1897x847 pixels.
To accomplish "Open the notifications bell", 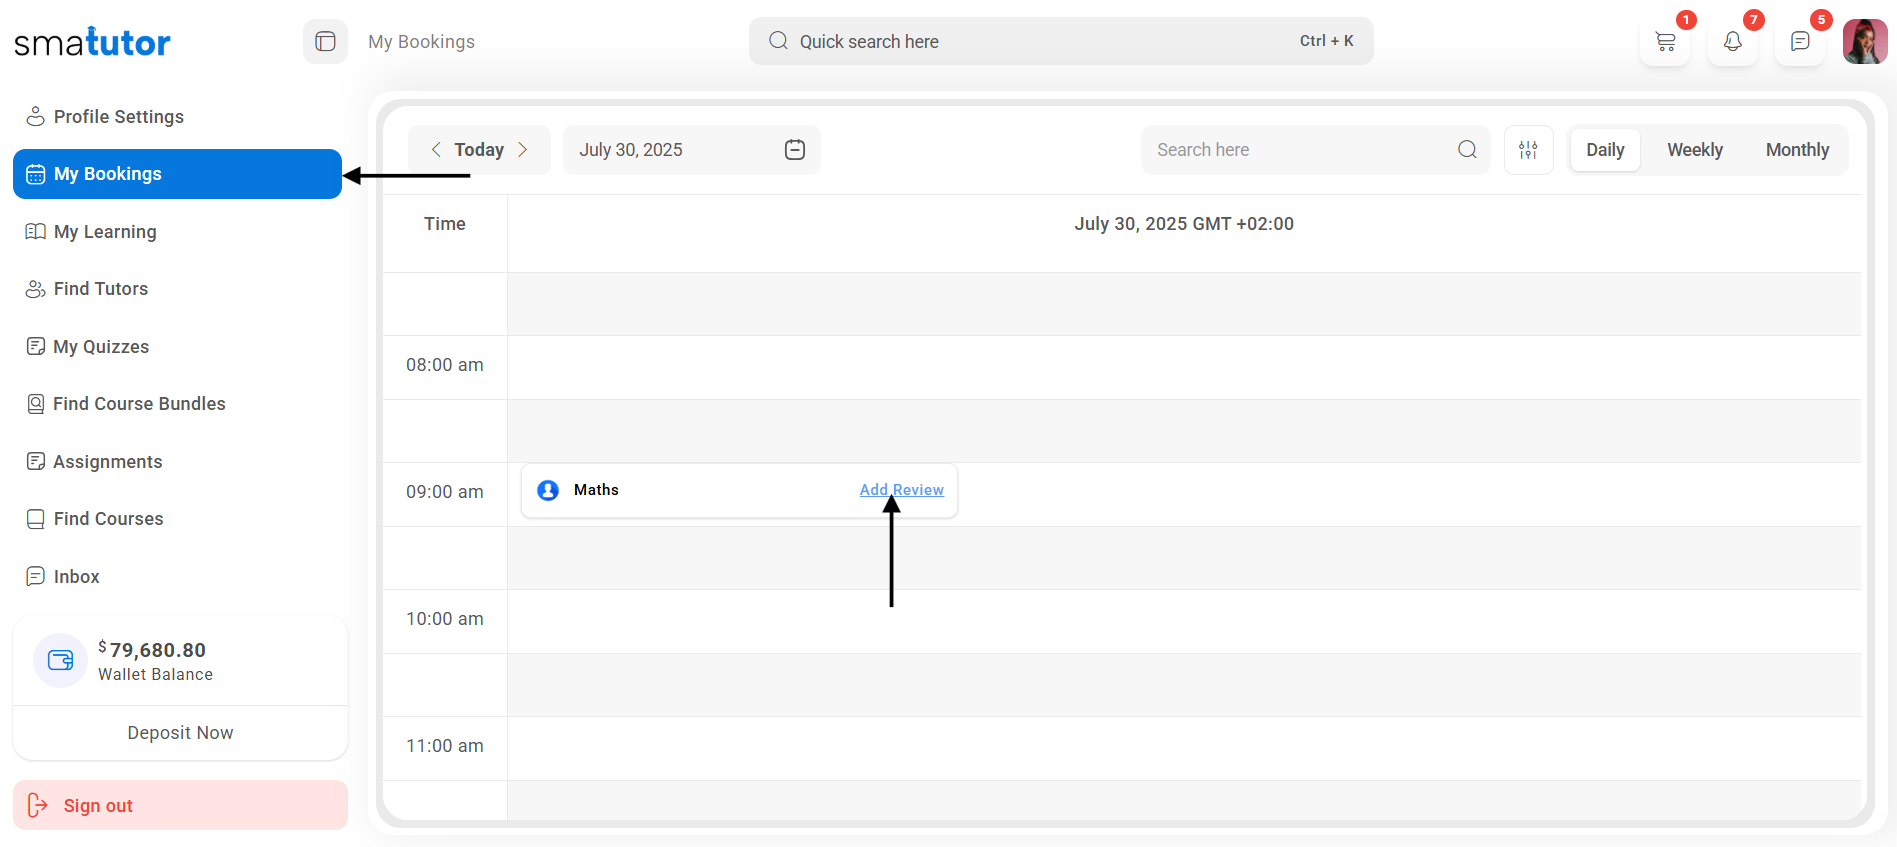I will click(x=1732, y=42).
